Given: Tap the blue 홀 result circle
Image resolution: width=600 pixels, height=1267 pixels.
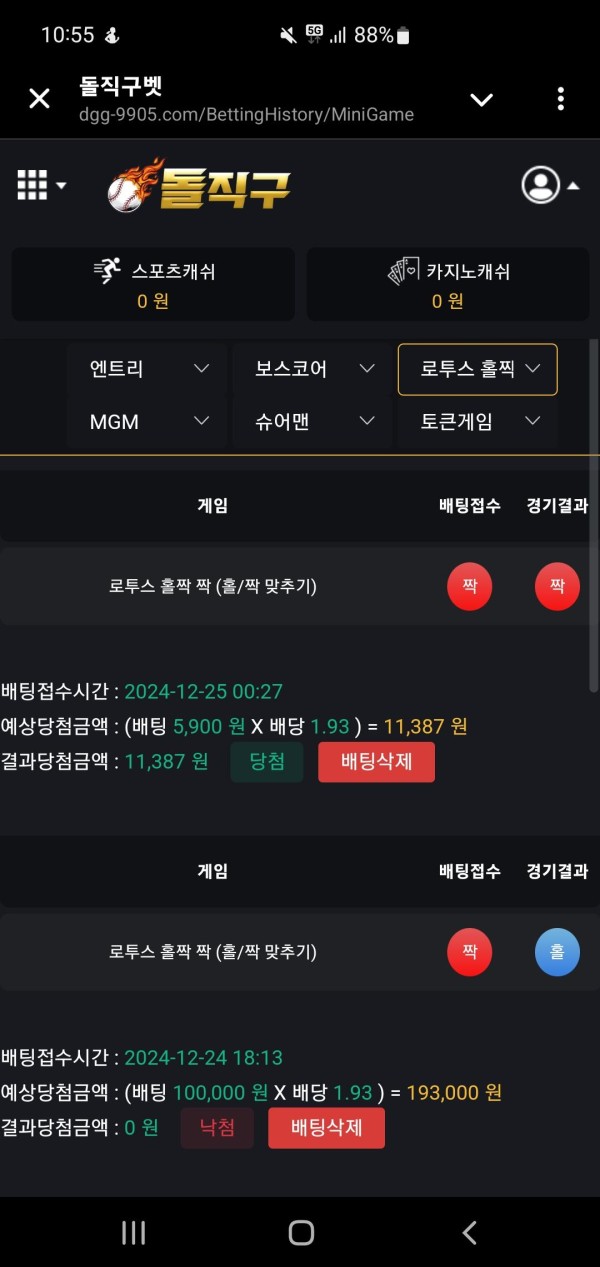Looking at the screenshot, I should point(557,952).
